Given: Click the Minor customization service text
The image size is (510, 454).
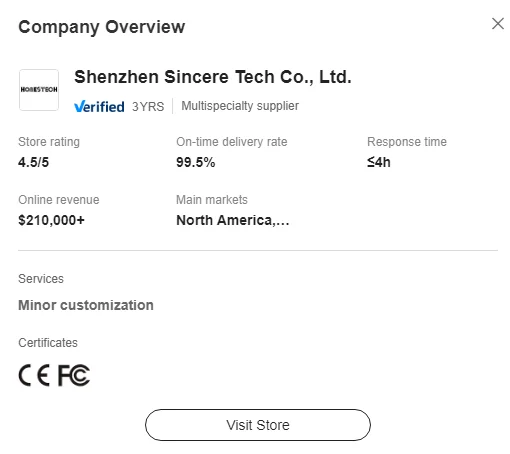Looking at the screenshot, I should 86,305.
